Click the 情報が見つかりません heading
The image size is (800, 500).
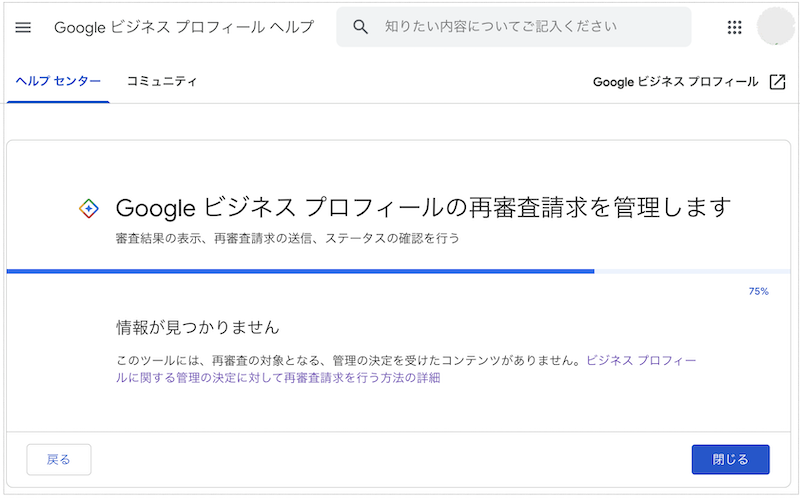click(198, 327)
